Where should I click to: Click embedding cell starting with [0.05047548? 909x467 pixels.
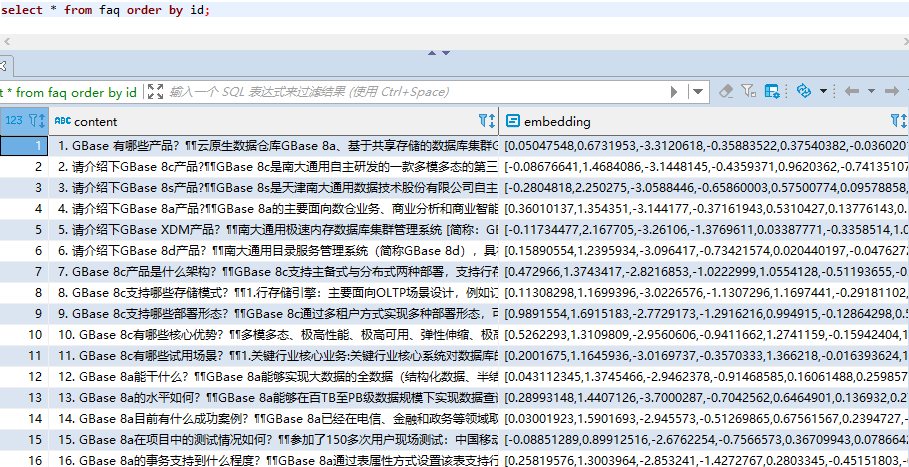[x=704, y=145]
